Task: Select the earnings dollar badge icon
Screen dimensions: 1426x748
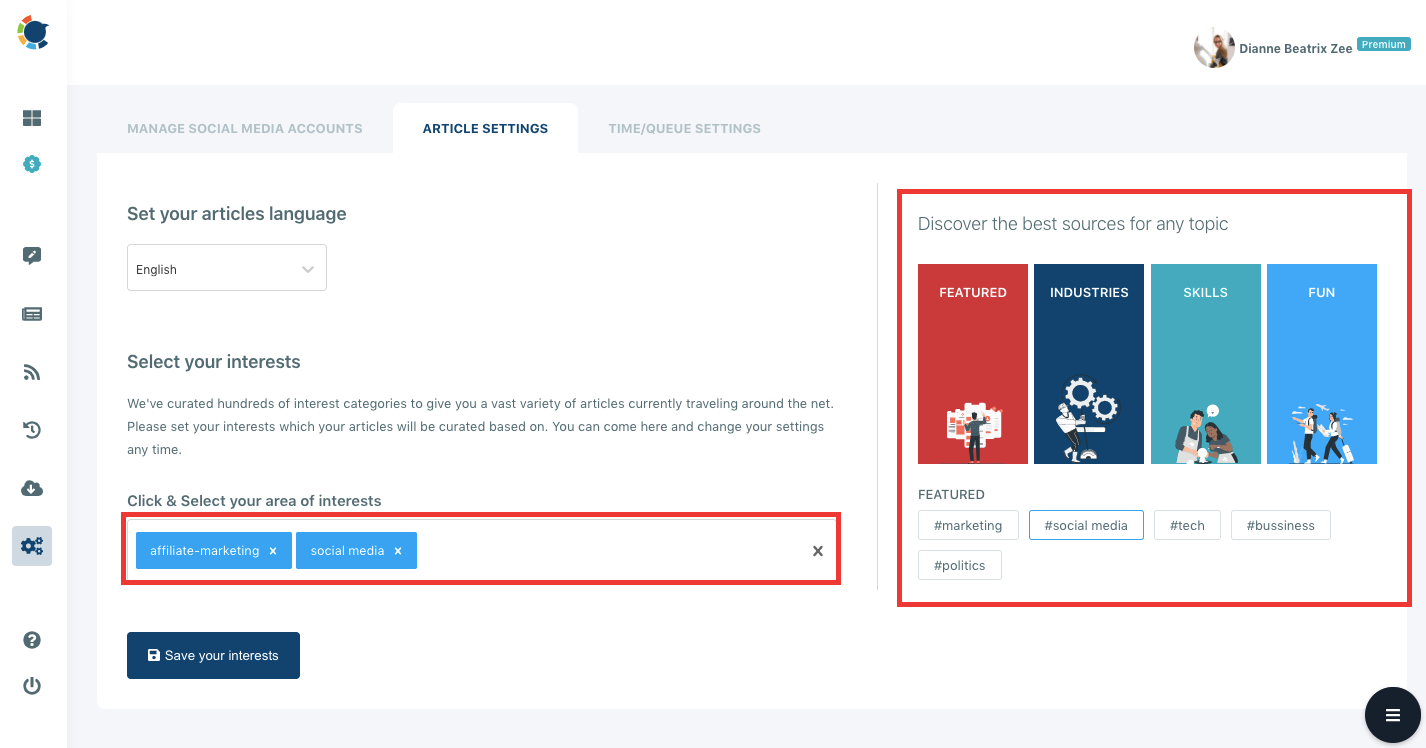Action: coord(31,164)
